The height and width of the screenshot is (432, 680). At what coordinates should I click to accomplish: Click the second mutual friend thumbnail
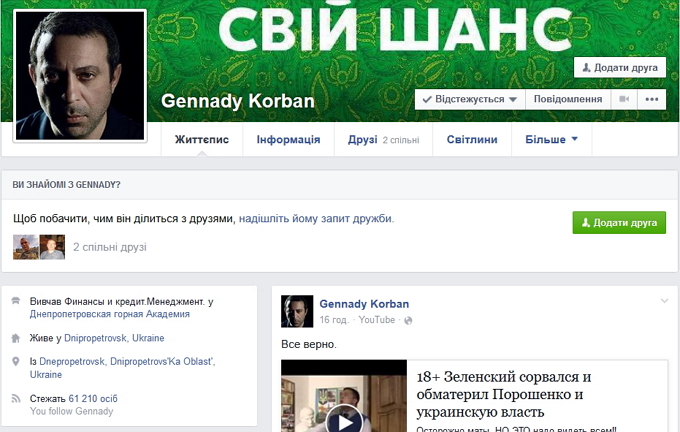(x=52, y=247)
